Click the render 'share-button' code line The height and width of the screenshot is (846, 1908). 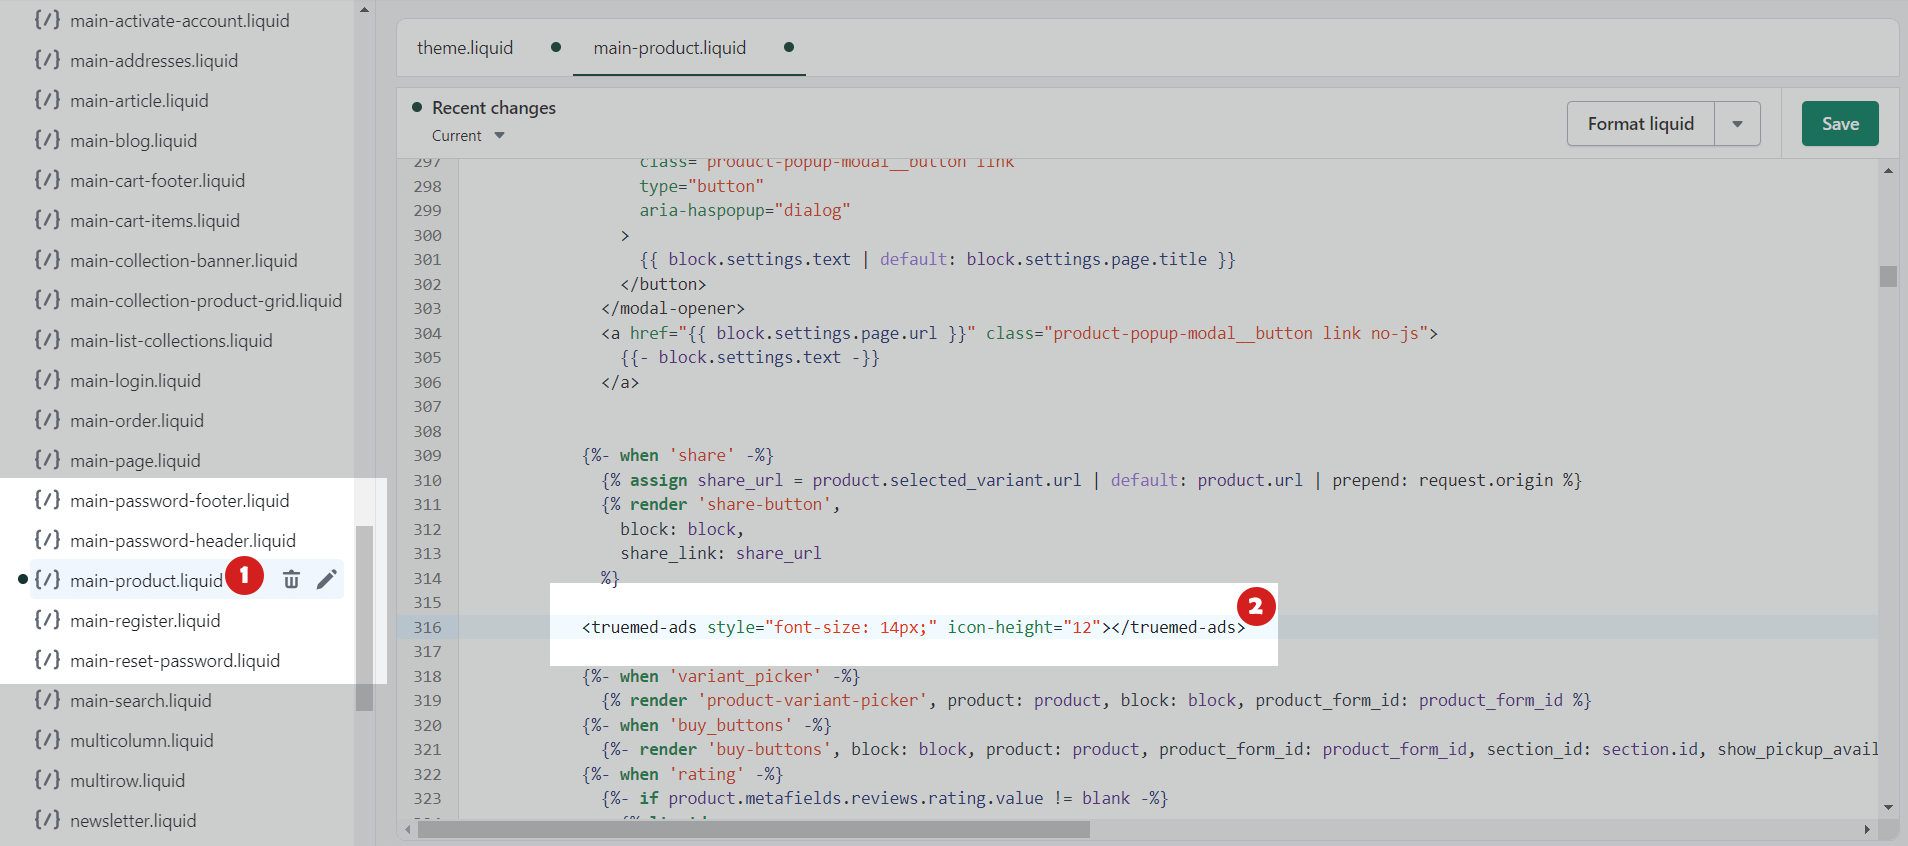pyautogui.click(x=721, y=504)
